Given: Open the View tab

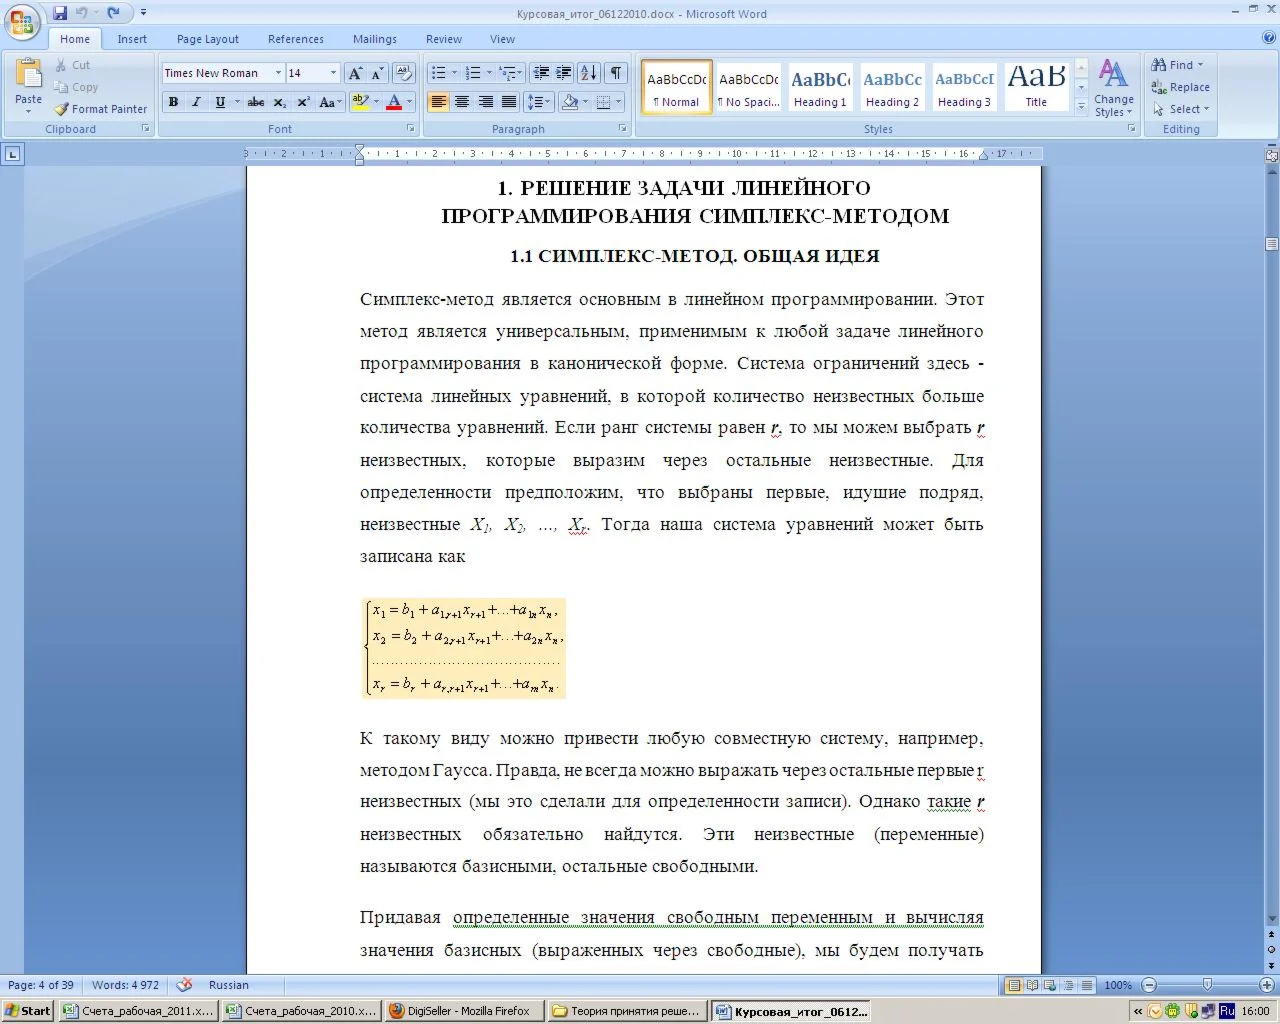Looking at the screenshot, I should tap(503, 39).
